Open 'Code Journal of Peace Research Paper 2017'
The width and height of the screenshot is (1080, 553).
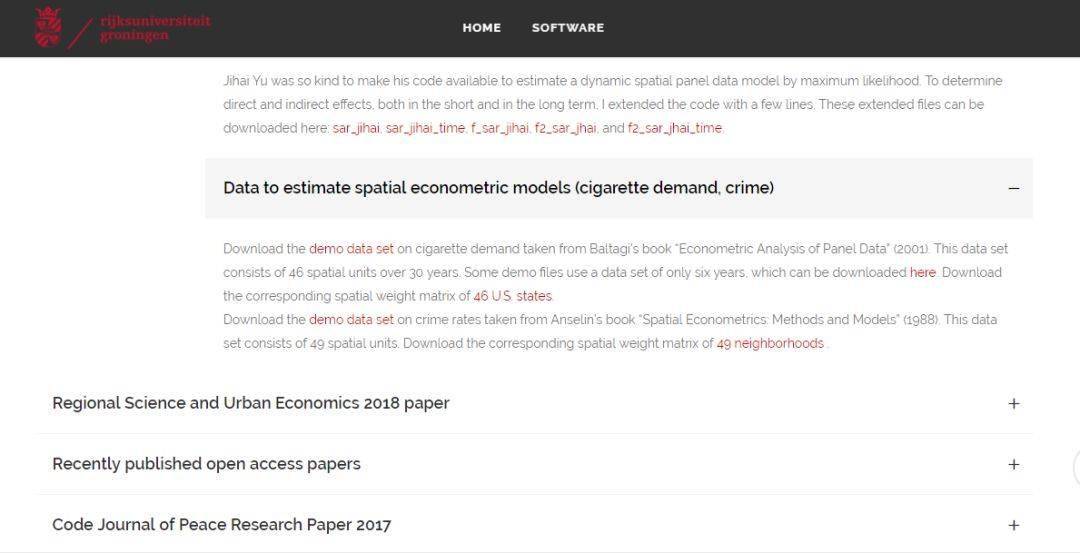pyautogui.click(x=221, y=525)
